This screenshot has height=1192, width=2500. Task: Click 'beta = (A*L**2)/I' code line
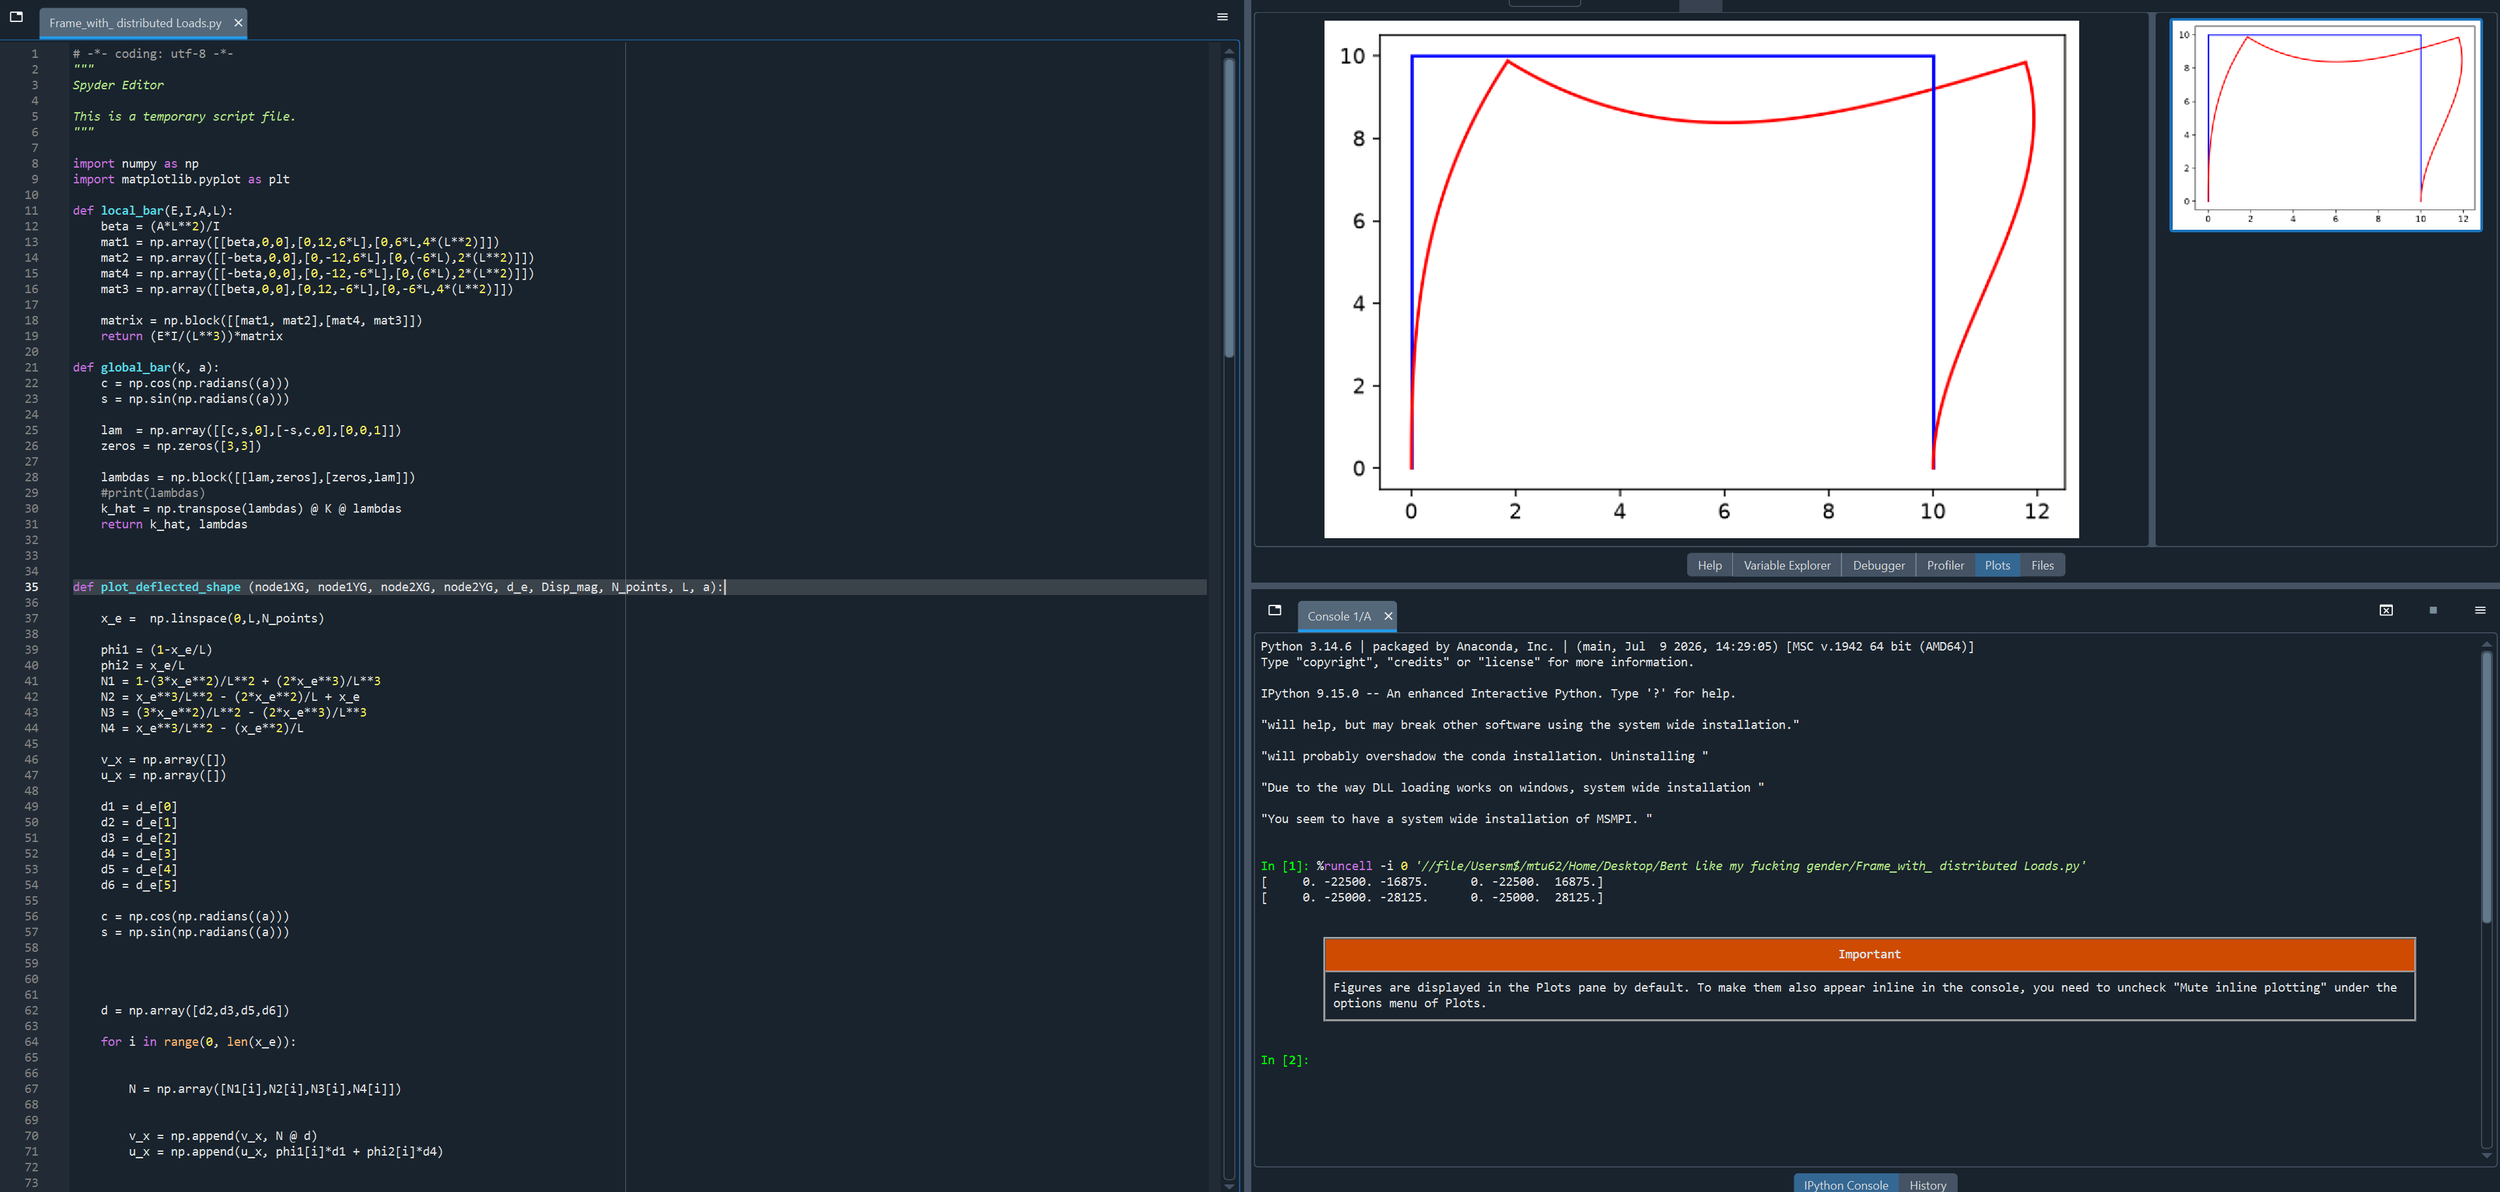tap(160, 227)
